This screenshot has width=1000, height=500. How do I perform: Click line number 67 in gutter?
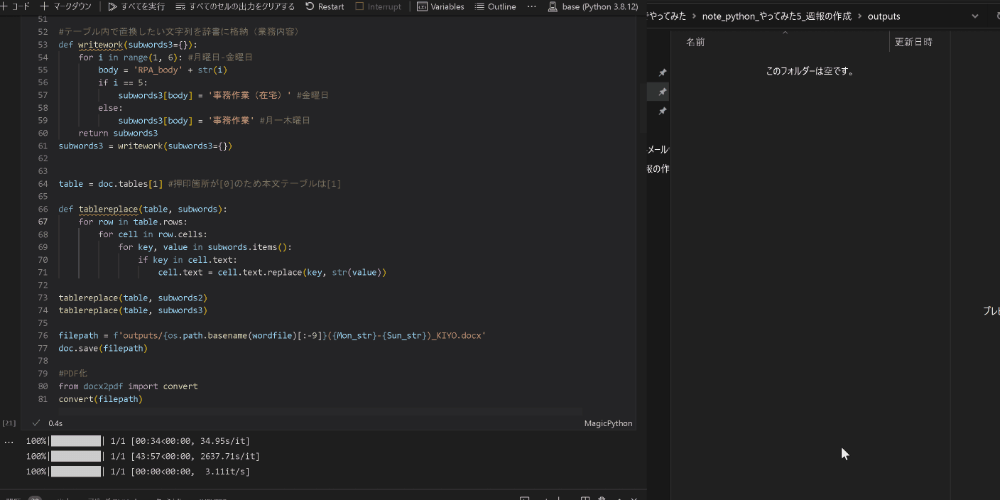coord(43,222)
